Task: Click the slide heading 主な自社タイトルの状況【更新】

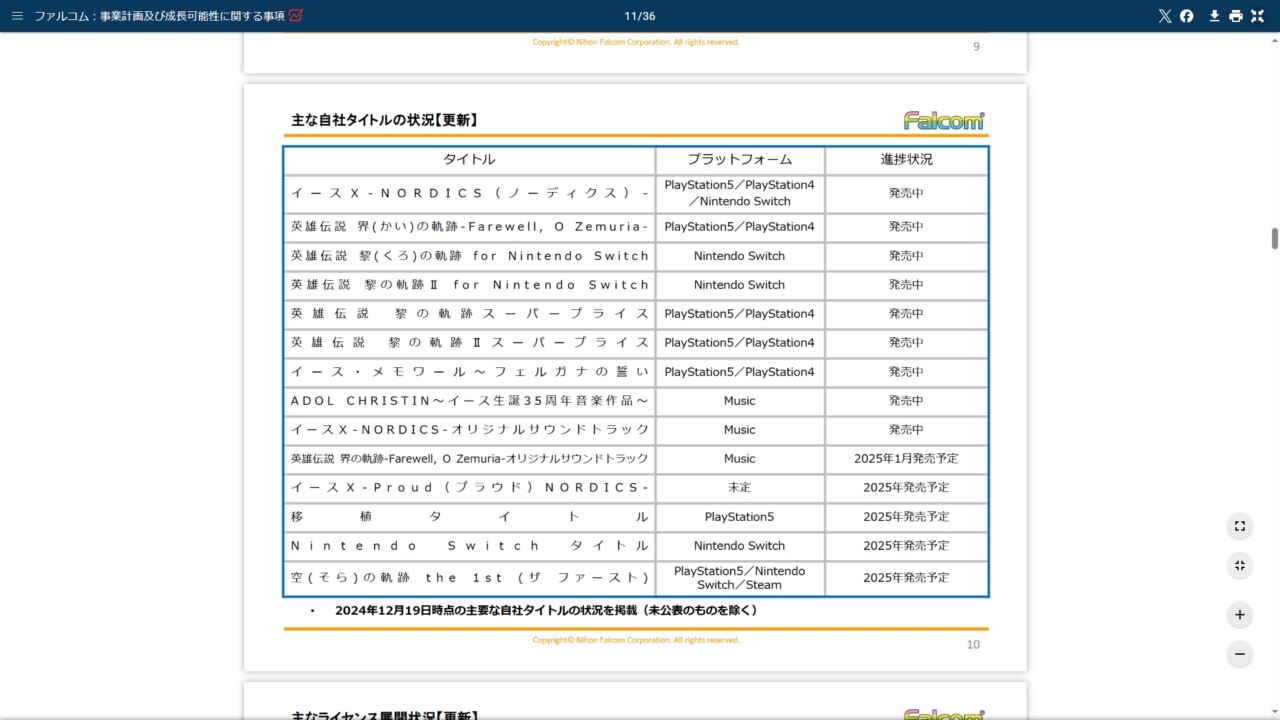Action: [x=384, y=120]
